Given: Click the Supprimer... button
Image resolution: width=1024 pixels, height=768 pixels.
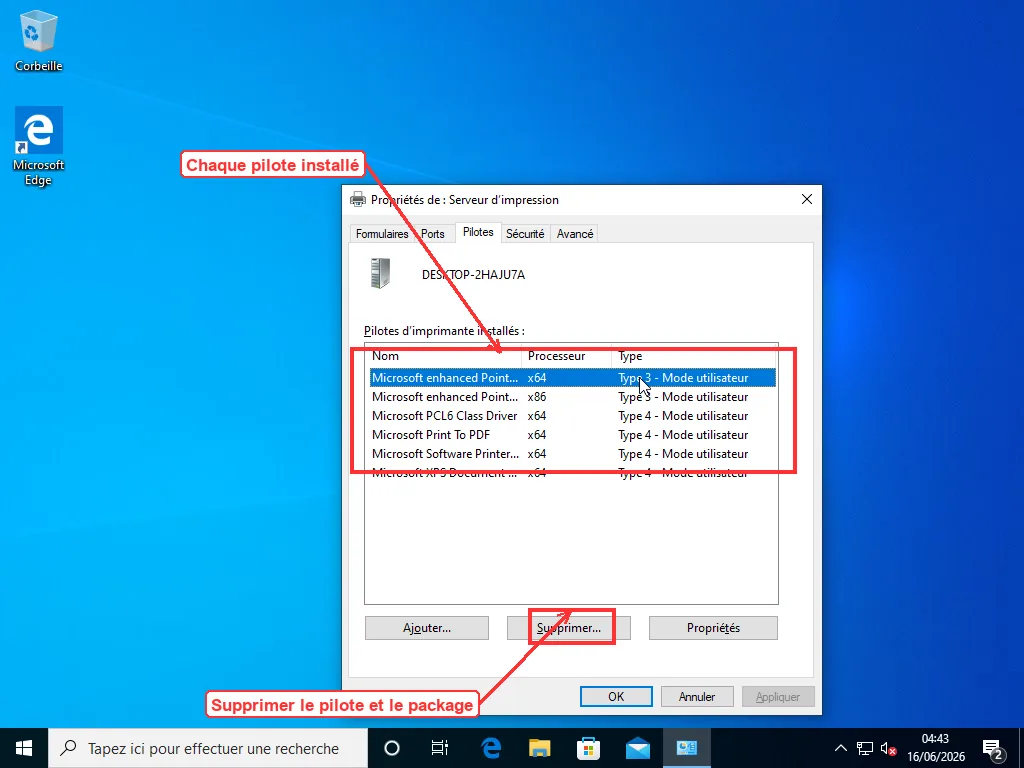Looking at the screenshot, I should tap(569, 628).
